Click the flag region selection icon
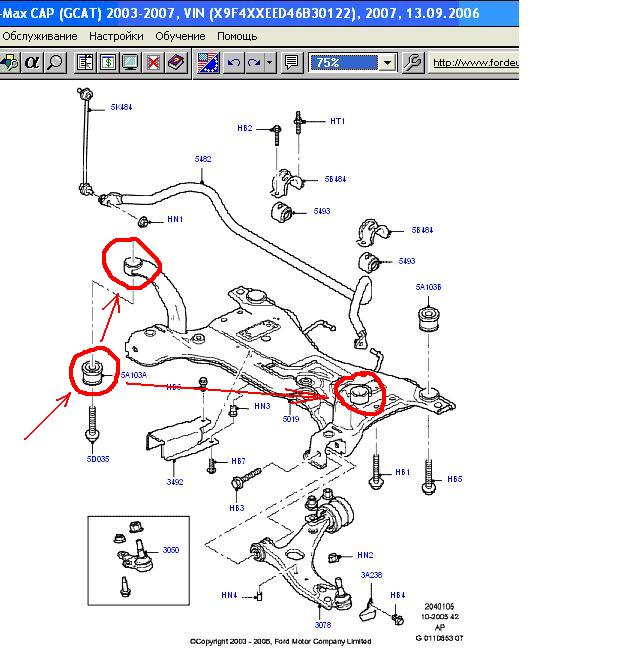The image size is (640, 664). tap(208, 63)
